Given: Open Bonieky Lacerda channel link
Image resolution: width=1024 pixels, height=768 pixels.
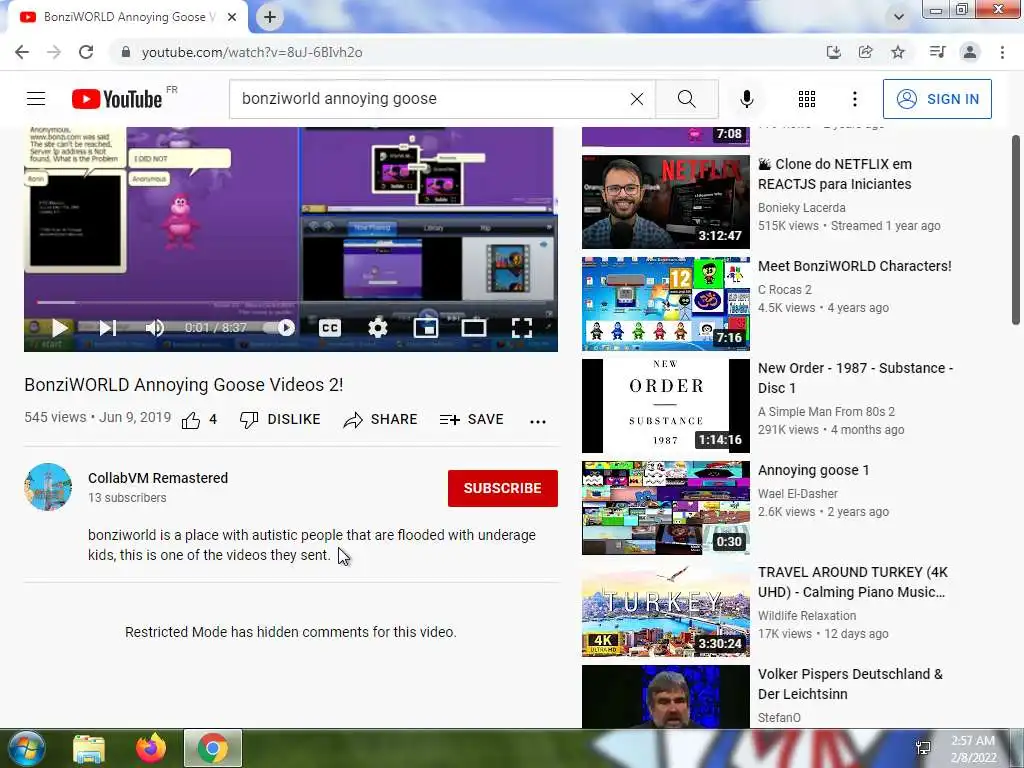Looking at the screenshot, I should click(801, 208).
